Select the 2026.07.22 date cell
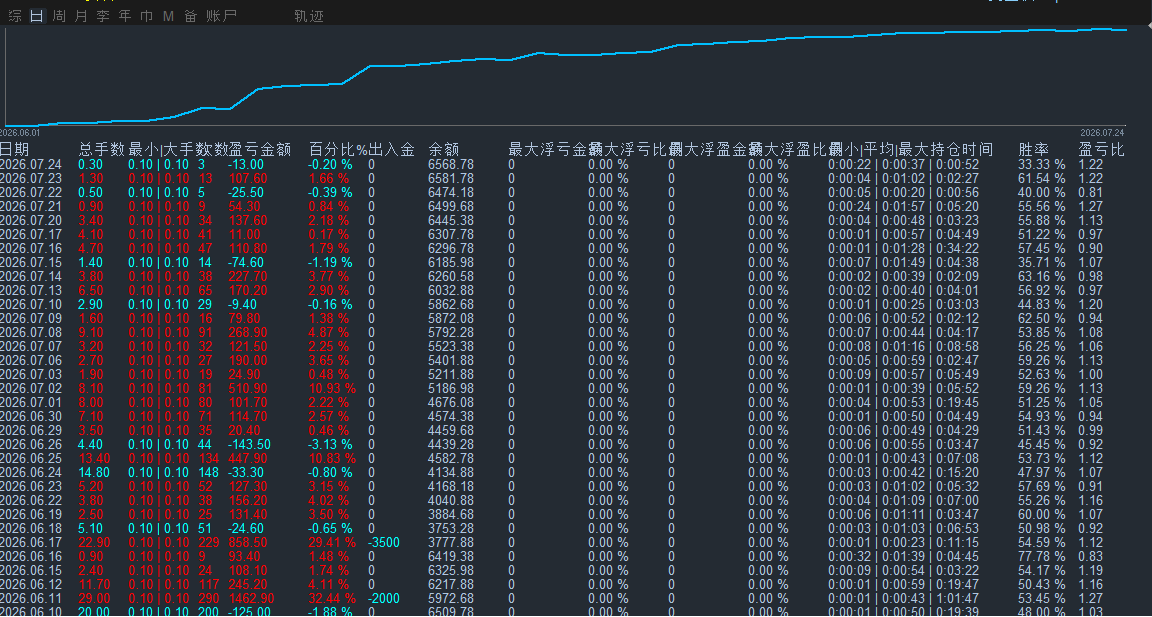Image resolution: width=1152 pixels, height=617 pixels. click(x=31, y=192)
